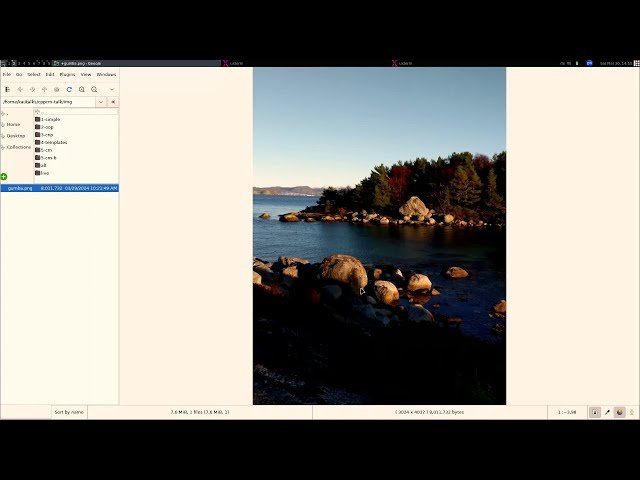This screenshot has height=480, width=640.
Task: Open the Plugins menu
Action: point(67,74)
